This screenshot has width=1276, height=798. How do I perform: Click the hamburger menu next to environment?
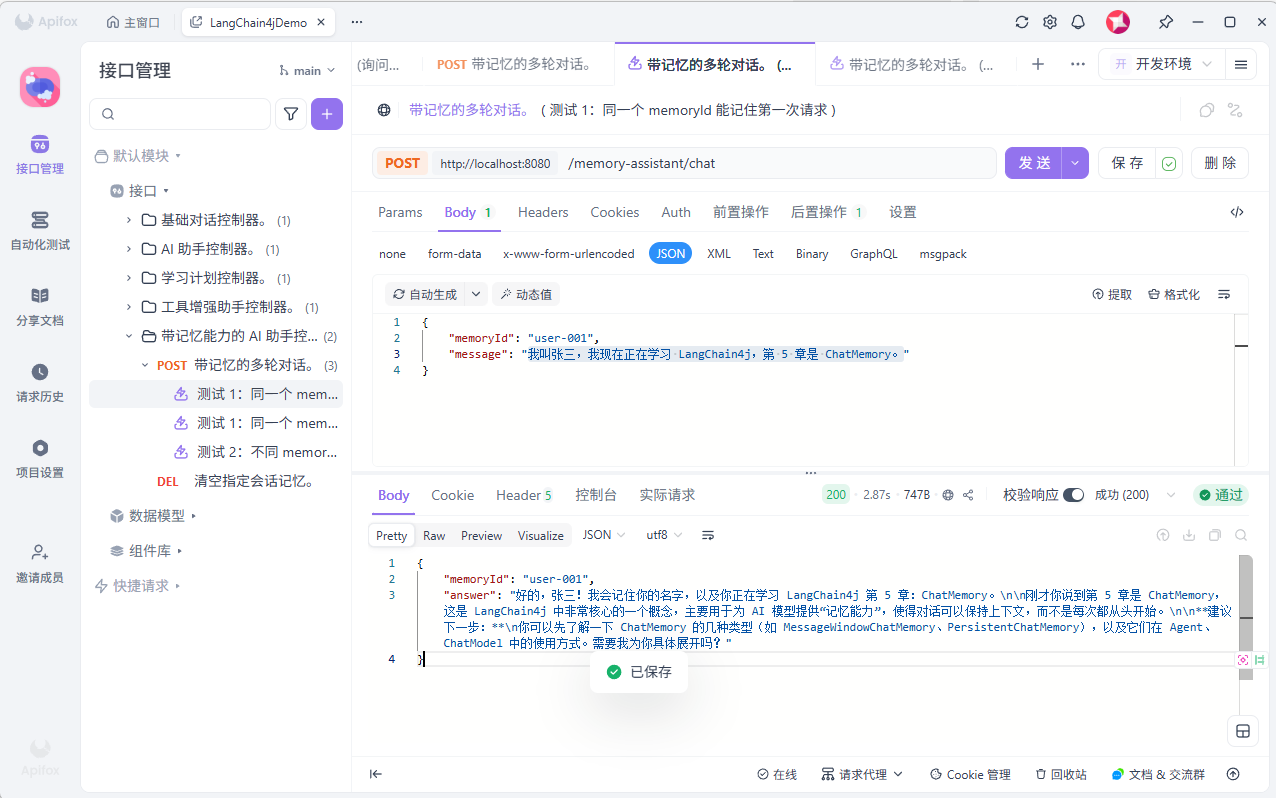(x=1241, y=64)
